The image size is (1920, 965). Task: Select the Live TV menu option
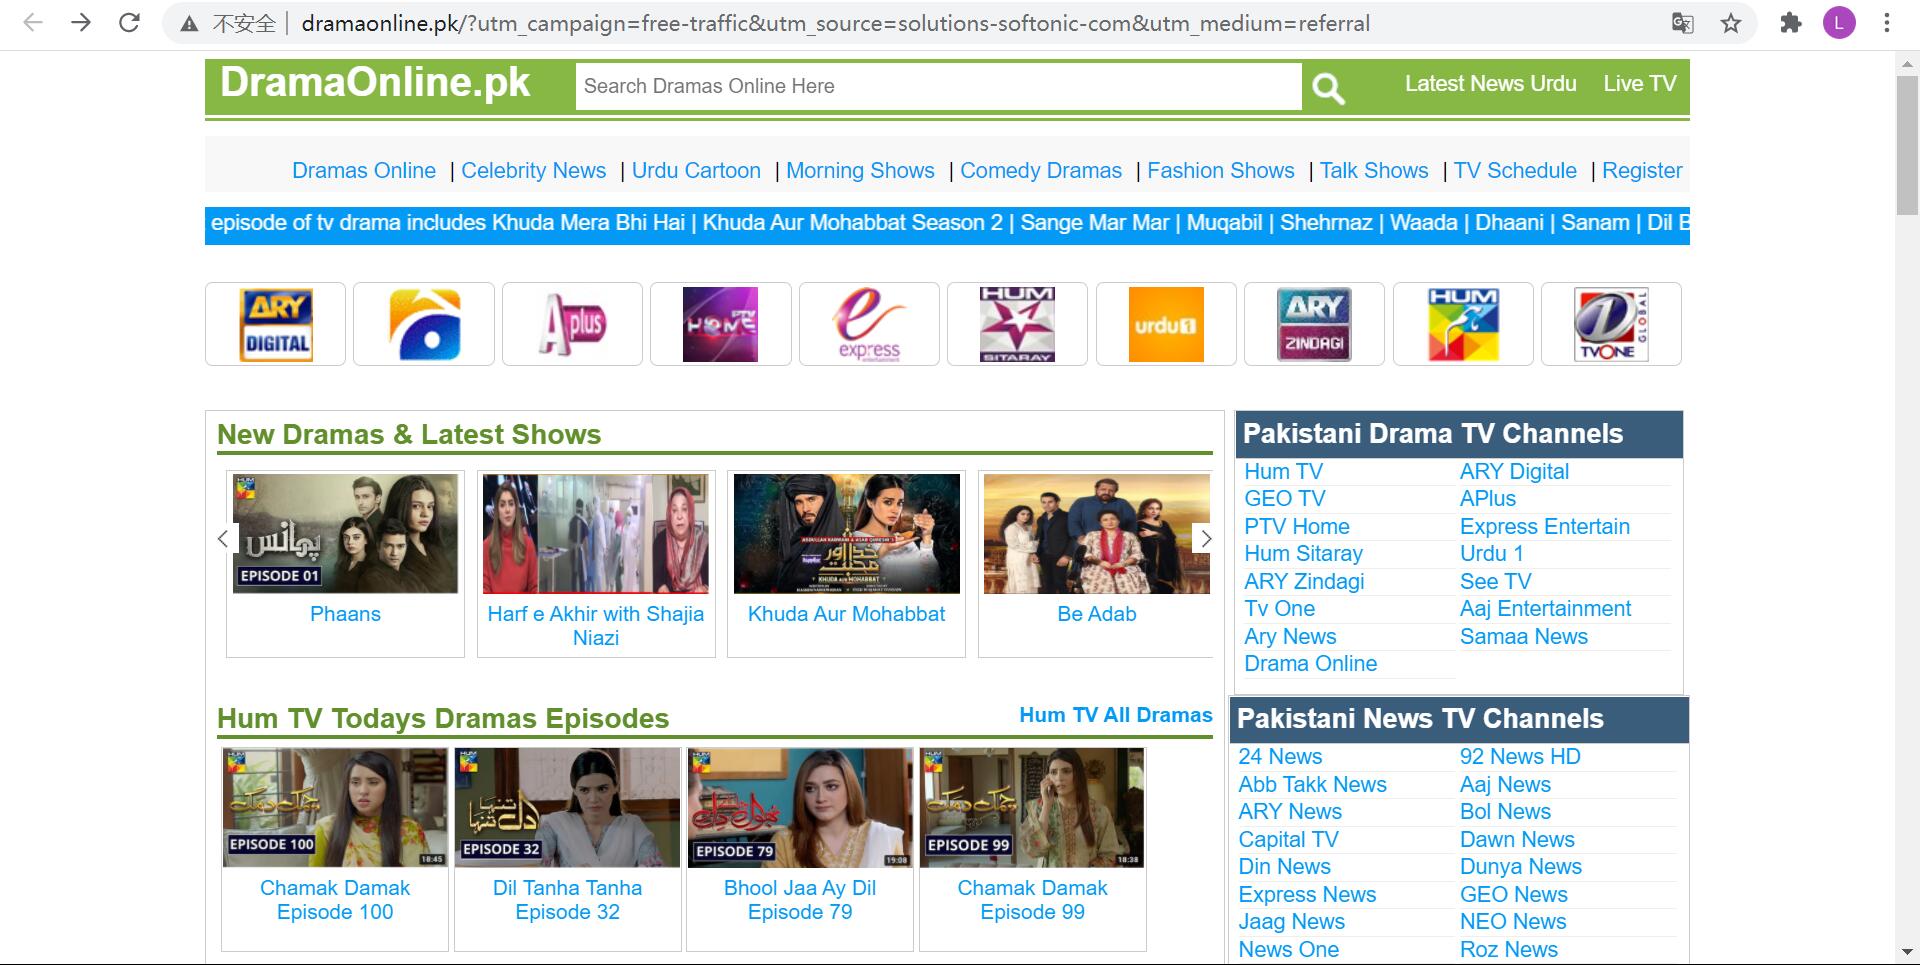[1638, 84]
